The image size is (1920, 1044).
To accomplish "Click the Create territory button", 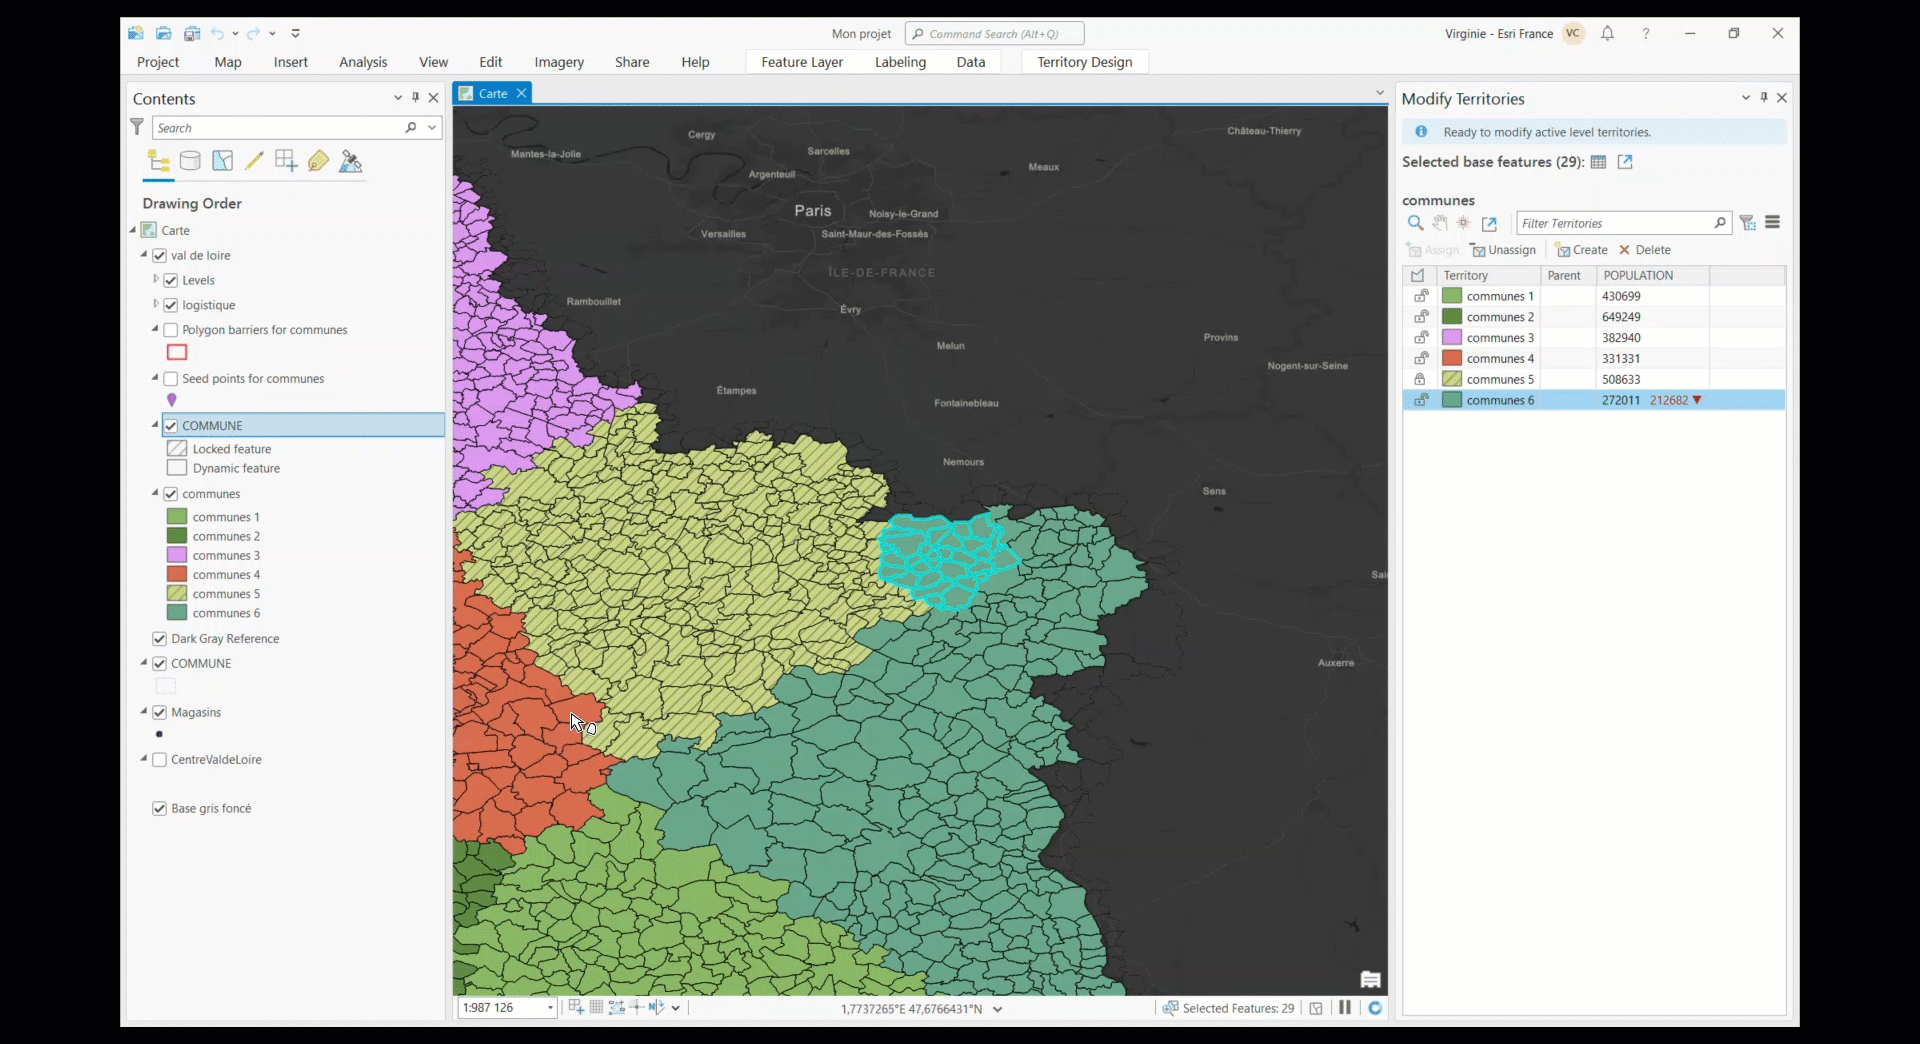I will tap(1582, 250).
